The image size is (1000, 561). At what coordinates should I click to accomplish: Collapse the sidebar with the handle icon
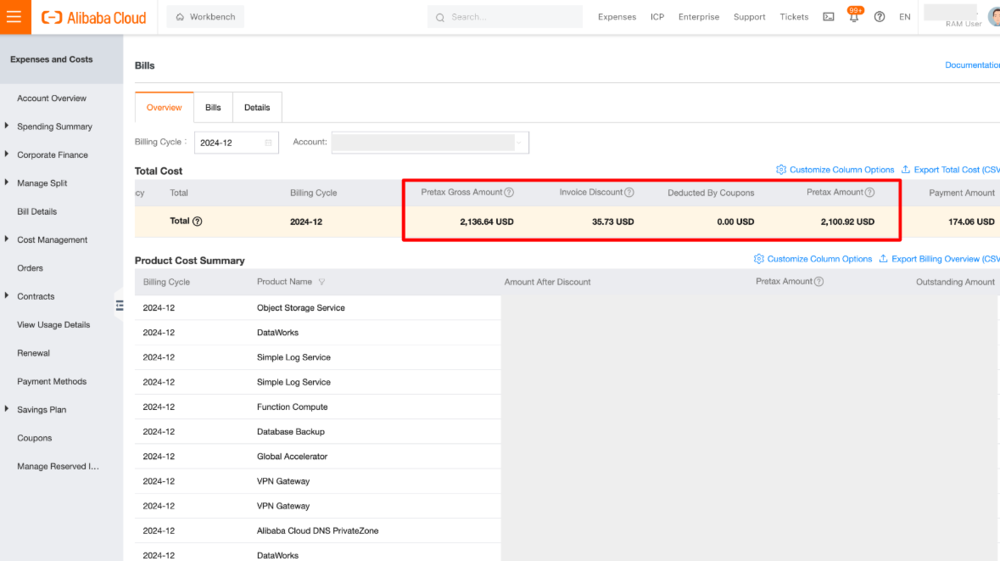(119, 306)
